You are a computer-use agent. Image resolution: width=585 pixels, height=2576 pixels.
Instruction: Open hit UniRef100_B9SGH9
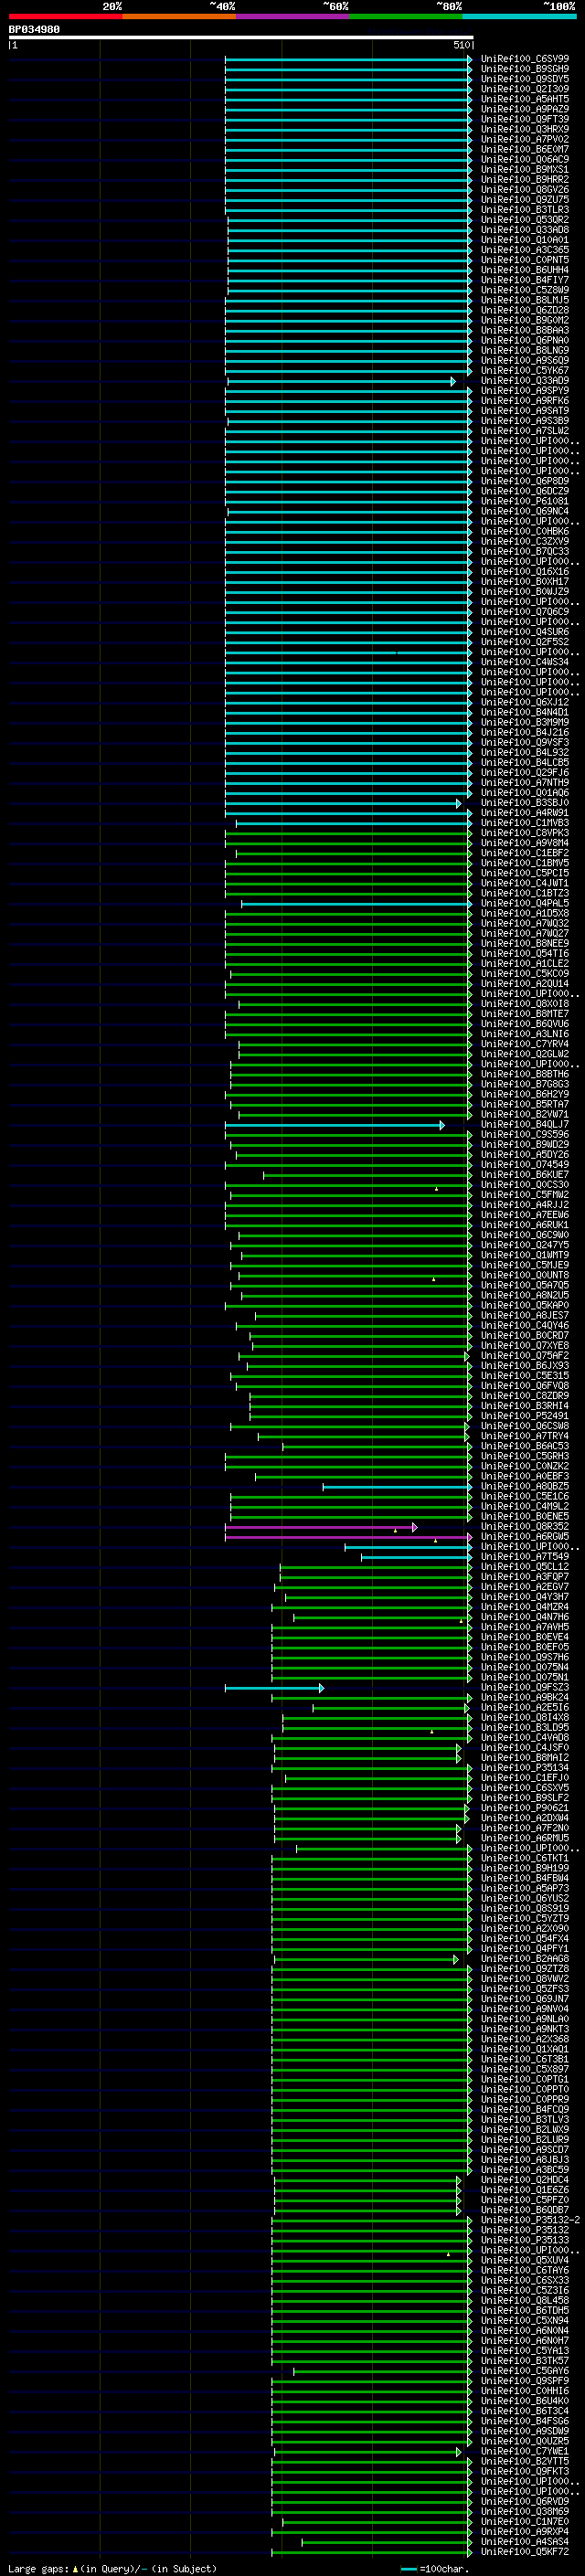[x=524, y=69]
